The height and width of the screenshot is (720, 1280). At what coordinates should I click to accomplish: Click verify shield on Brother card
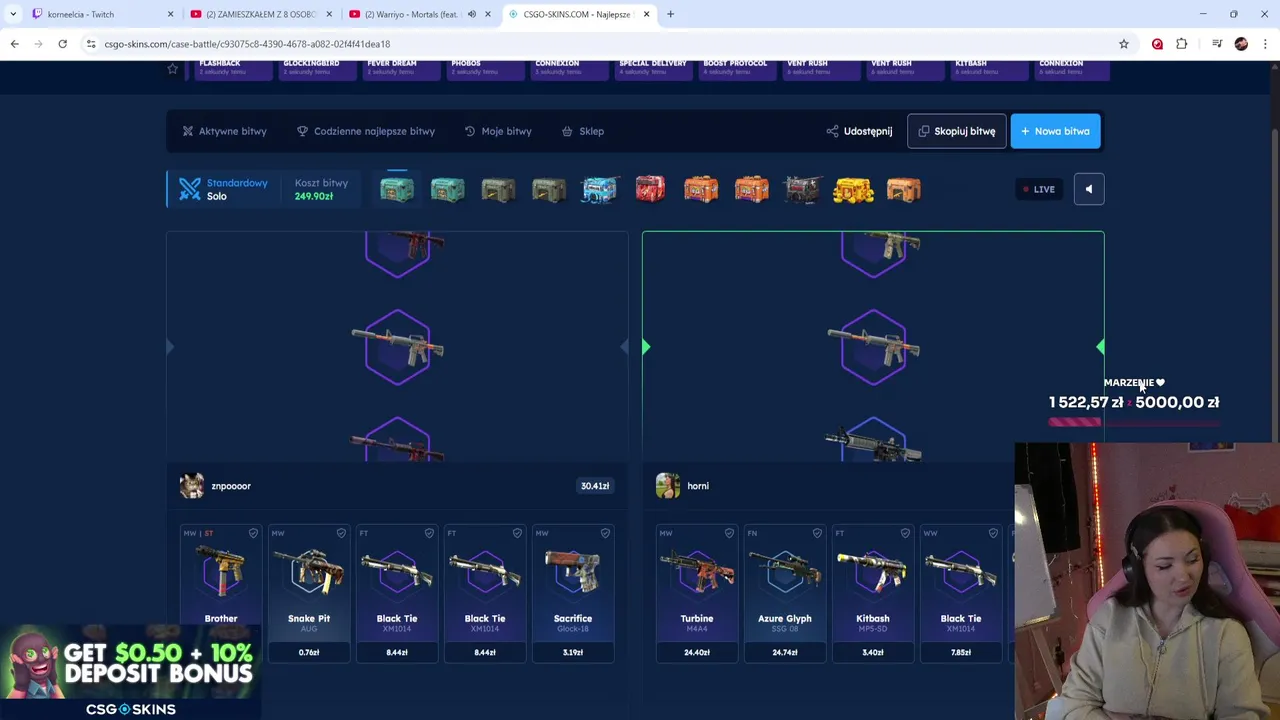tap(253, 533)
